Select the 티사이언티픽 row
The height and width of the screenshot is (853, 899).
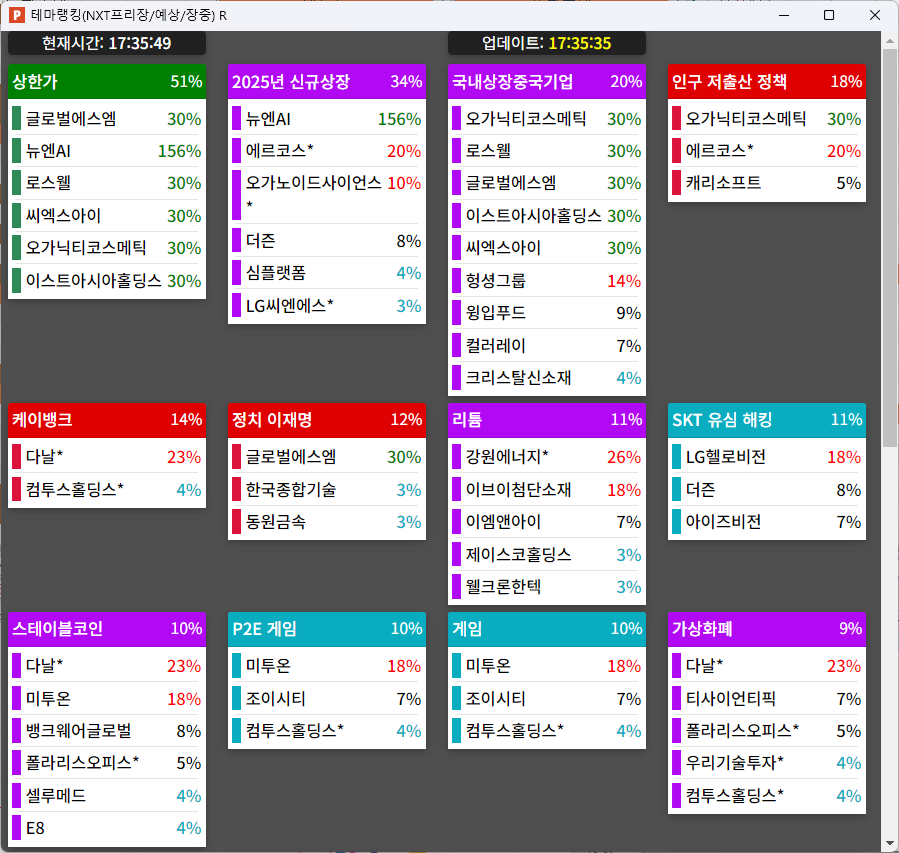[x=767, y=699]
